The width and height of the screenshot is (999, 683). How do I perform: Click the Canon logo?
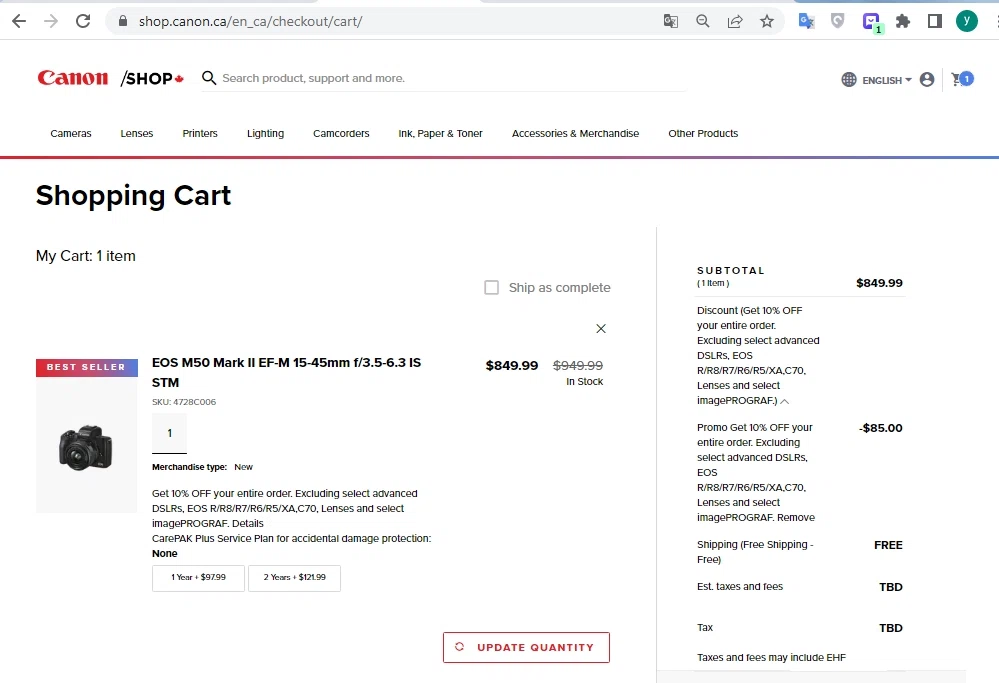pyautogui.click(x=73, y=78)
